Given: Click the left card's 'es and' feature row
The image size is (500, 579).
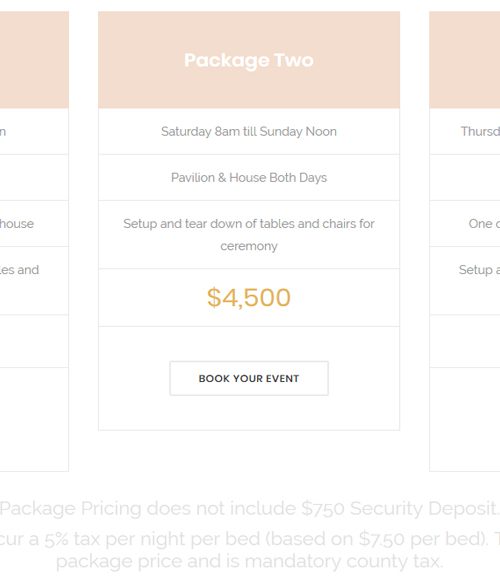Looking at the screenshot, I should [34, 281].
